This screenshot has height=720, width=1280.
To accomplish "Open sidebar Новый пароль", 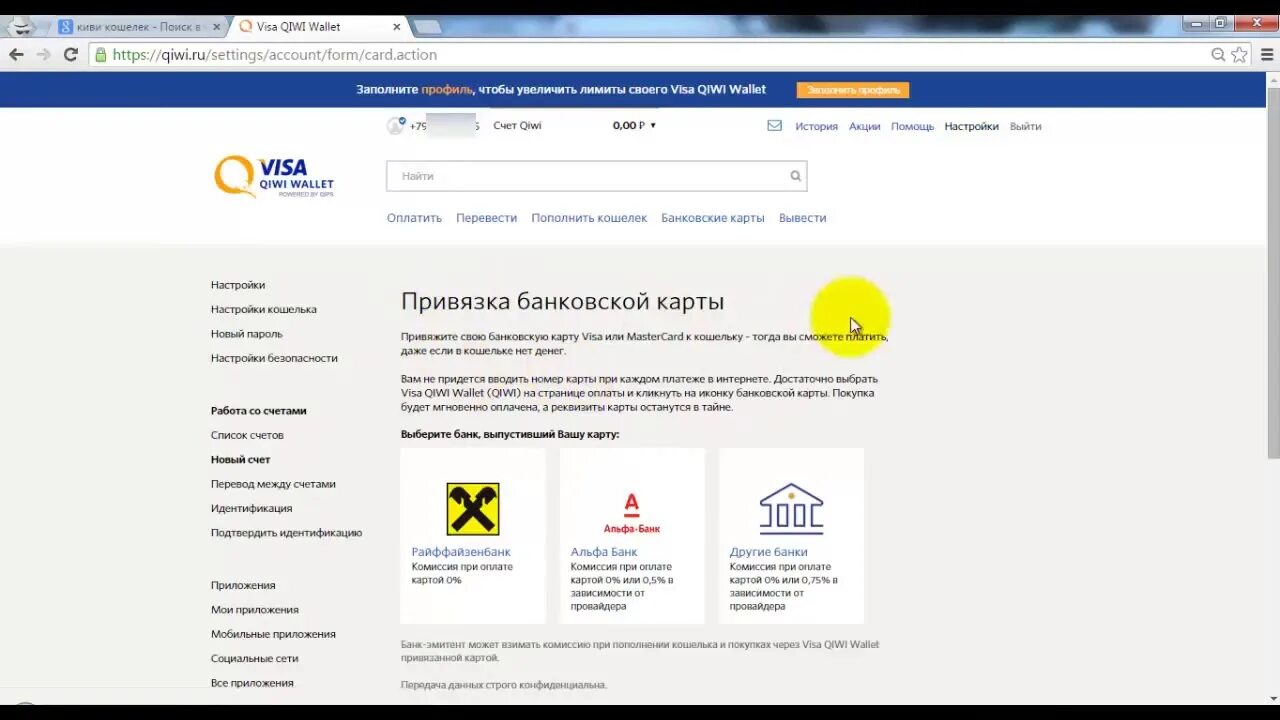I will (x=247, y=334).
